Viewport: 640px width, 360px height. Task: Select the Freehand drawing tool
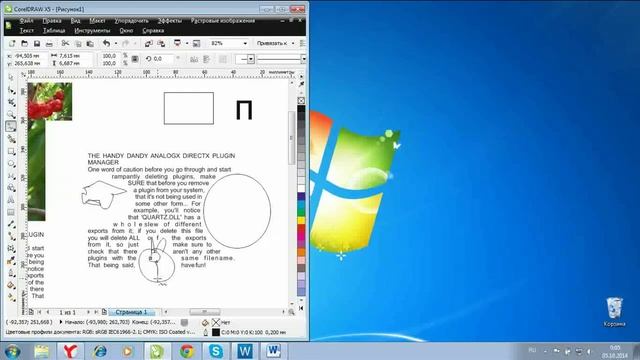point(11,127)
